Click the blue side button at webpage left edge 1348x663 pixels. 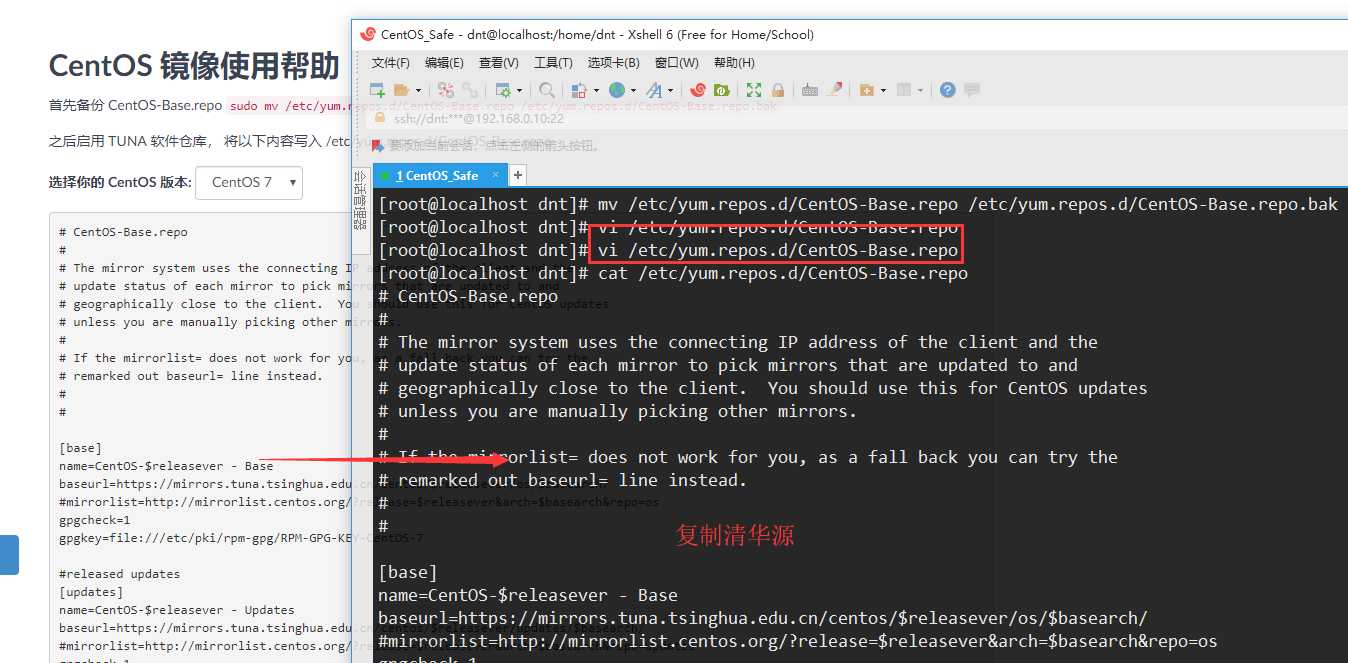[x=9, y=555]
